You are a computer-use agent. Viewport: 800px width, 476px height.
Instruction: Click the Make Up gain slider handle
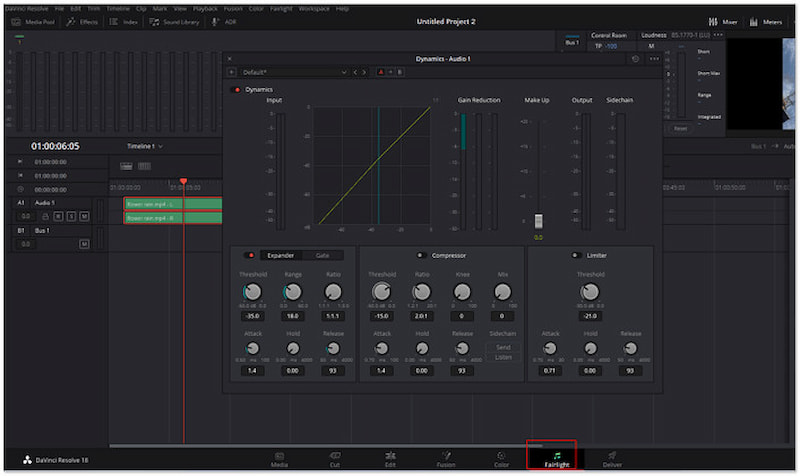(x=538, y=220)
